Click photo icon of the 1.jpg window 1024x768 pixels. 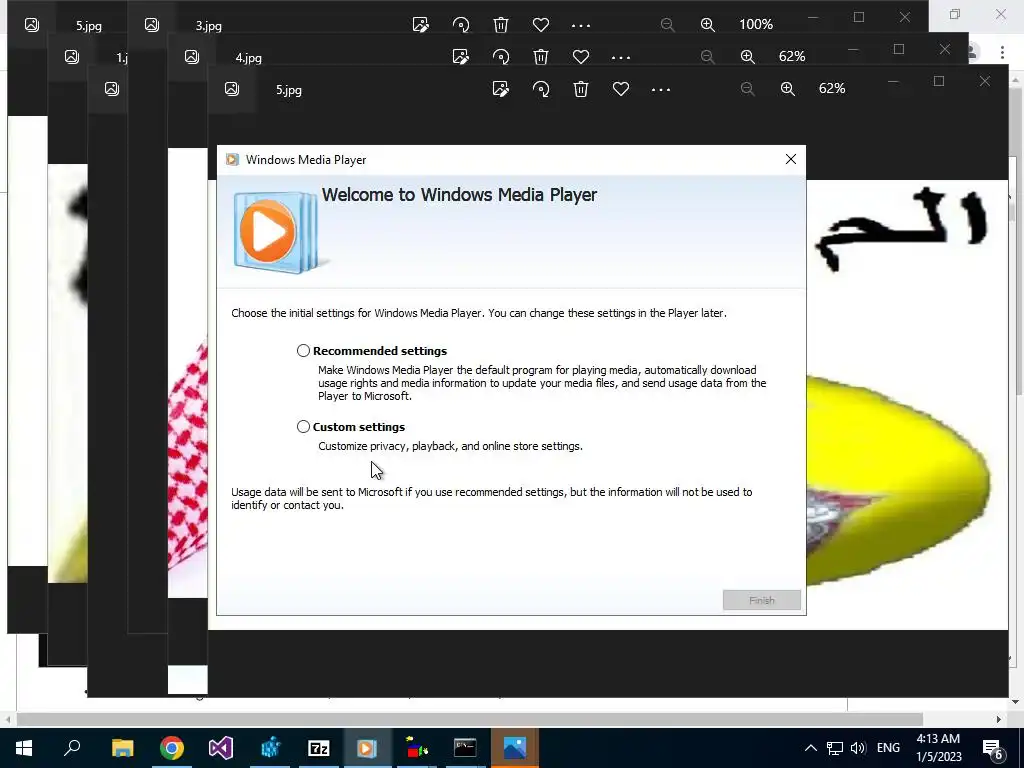click(72, 57)
